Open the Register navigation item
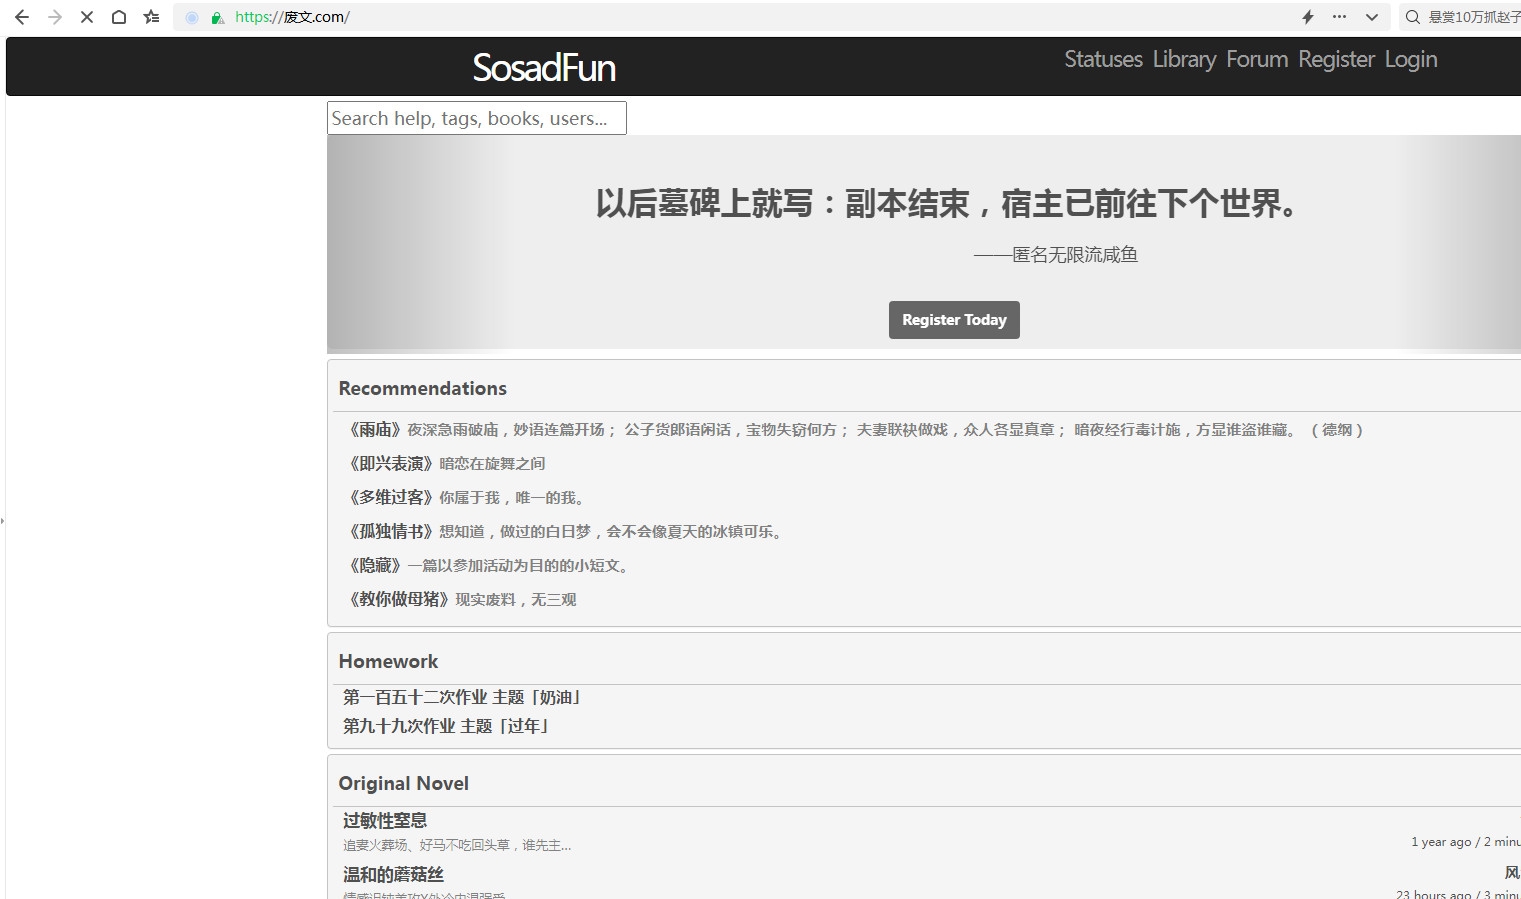 1336,59
